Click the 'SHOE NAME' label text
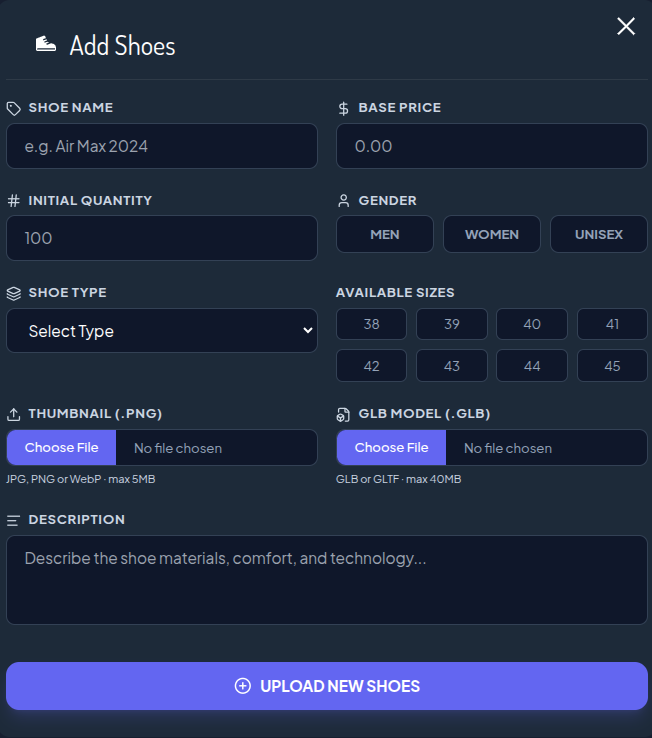 tap(71, 108)
